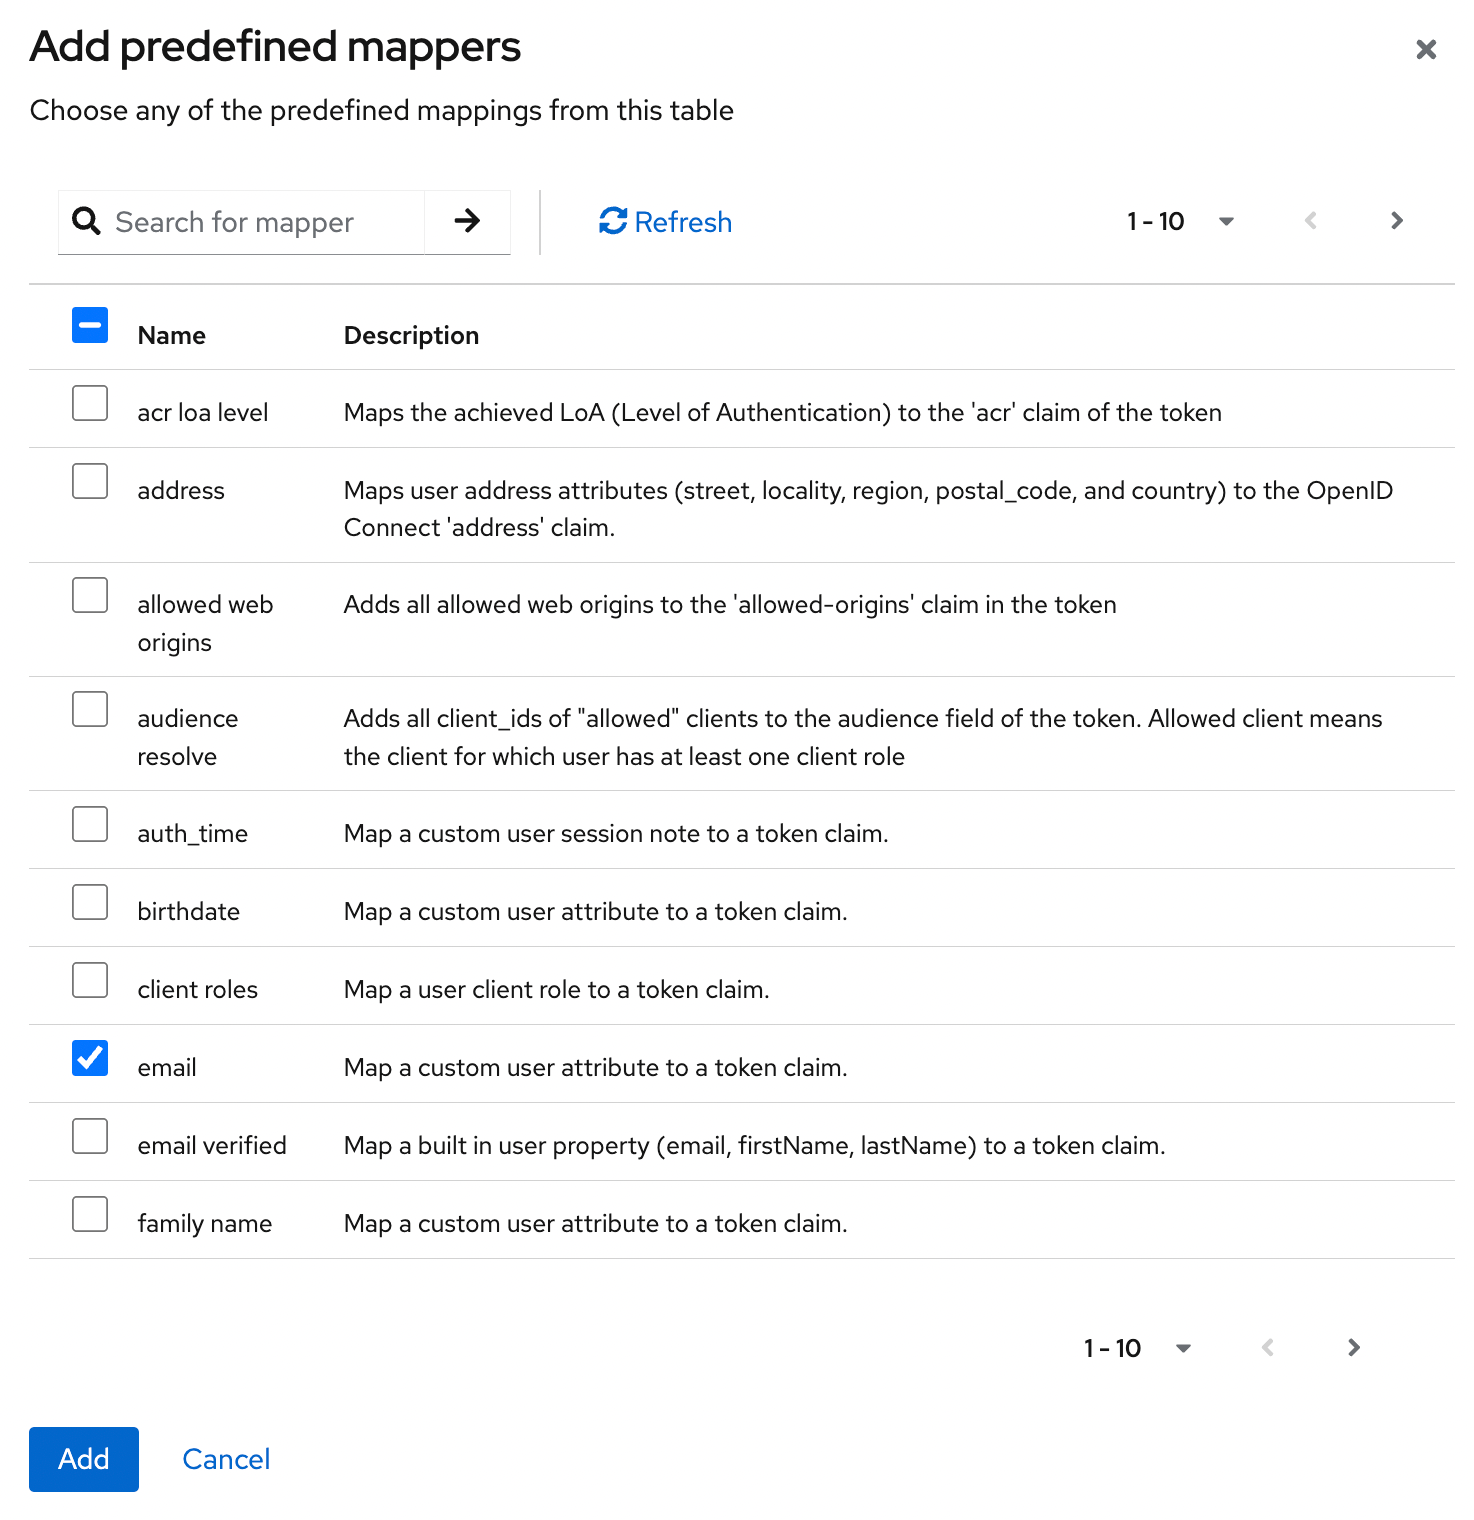Screen dimensions: 1474x1520
Task: Enable the client roles mapper checkbox
Action: coord(90,980)
